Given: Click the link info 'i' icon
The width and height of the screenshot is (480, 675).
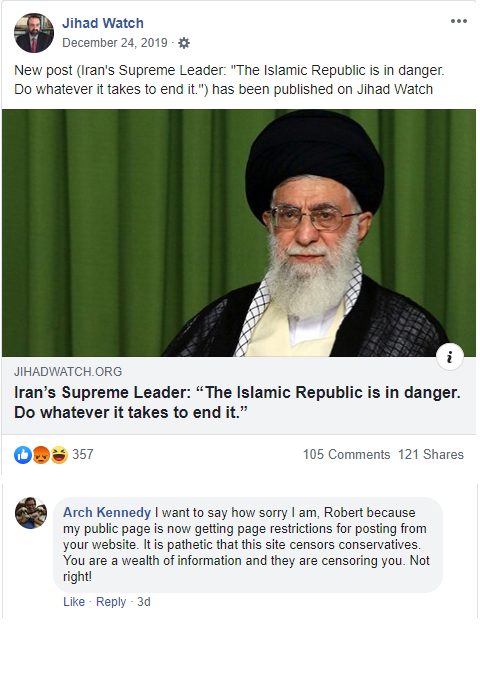Looking at the screenshot, I should [449, 357].
